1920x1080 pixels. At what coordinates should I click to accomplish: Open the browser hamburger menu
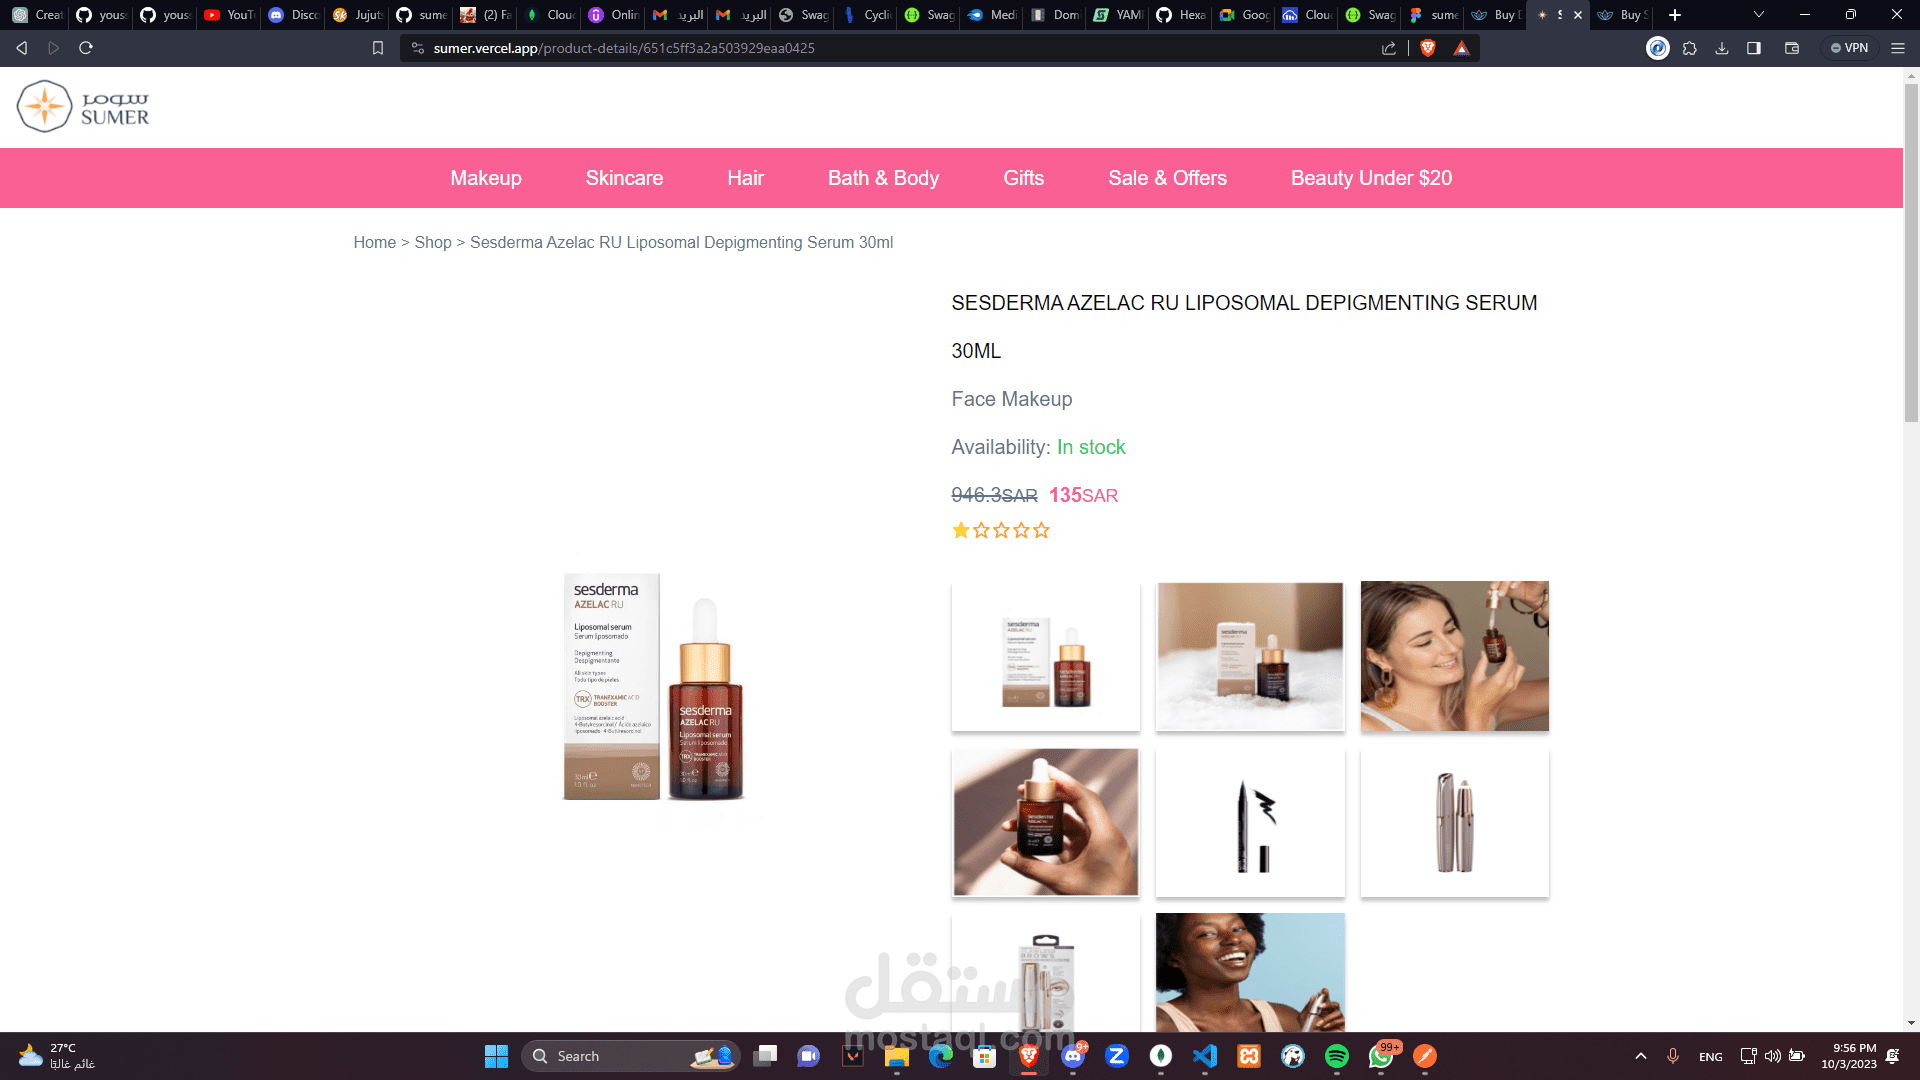click(x=1898, y=48)
